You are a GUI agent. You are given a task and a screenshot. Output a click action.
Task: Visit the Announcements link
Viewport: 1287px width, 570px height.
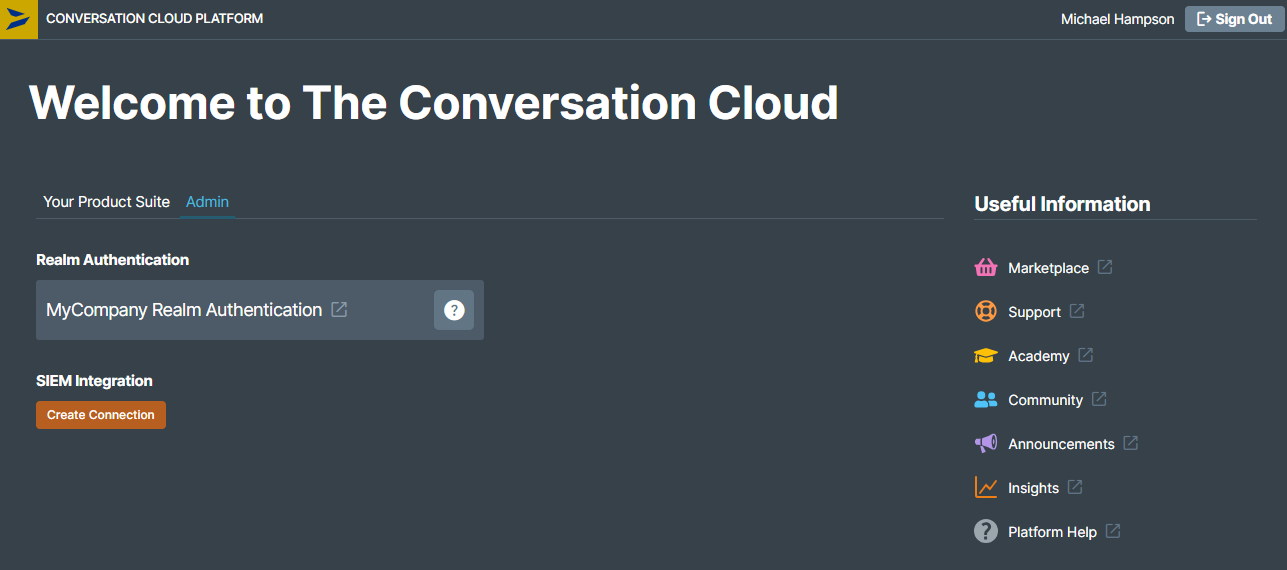1061,444
